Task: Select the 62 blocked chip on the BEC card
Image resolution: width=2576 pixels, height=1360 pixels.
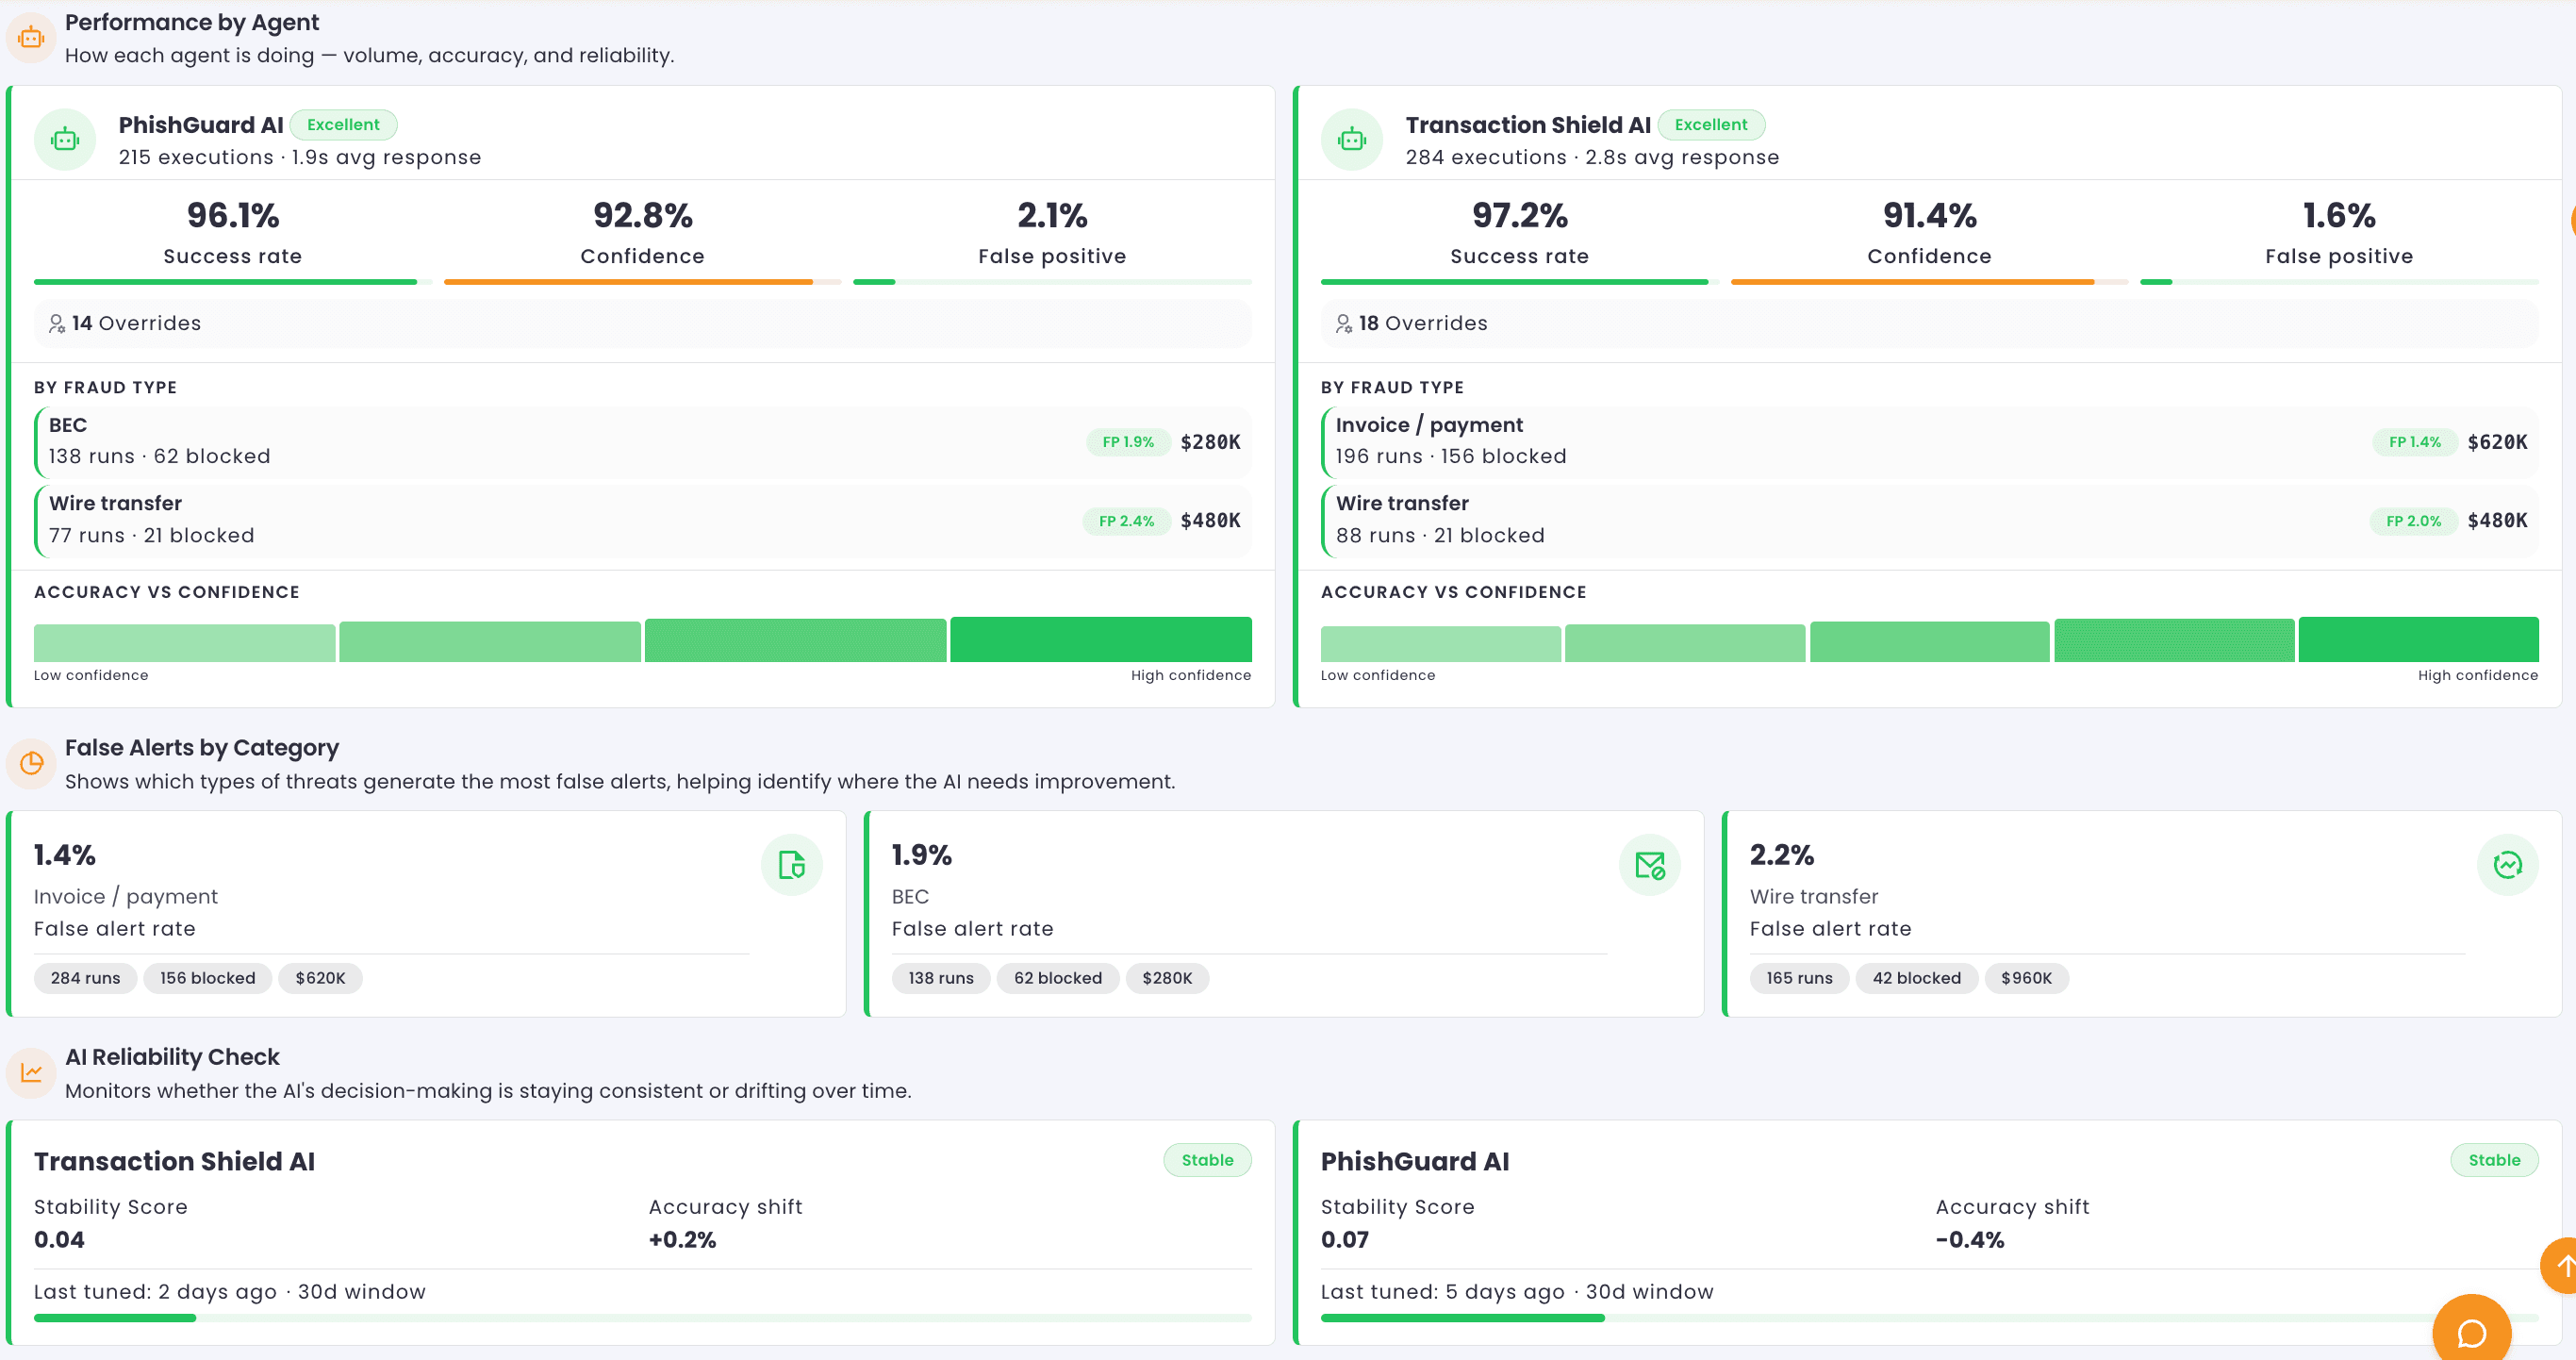Action: (x=1057, y=978)
